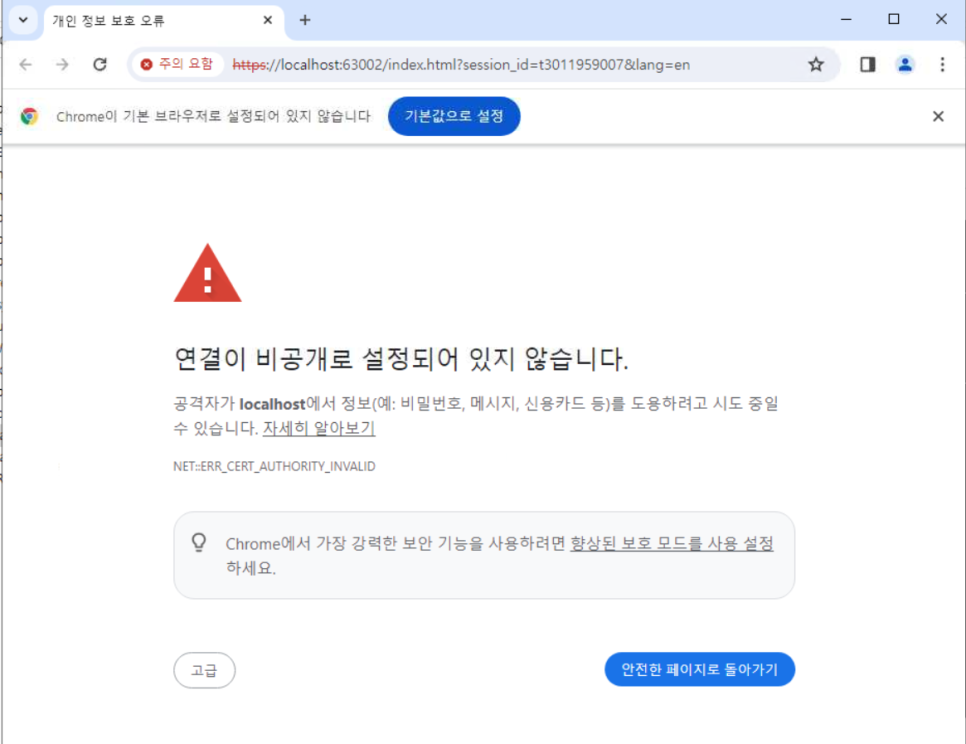
Task: Open '향상된 보호 모드를 사용 설정' link
Action: (672, 544)
